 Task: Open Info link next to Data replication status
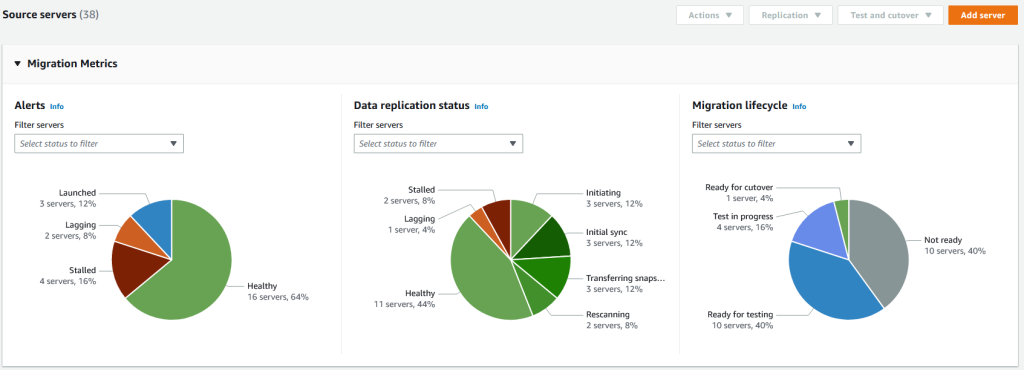click(481, 106)
